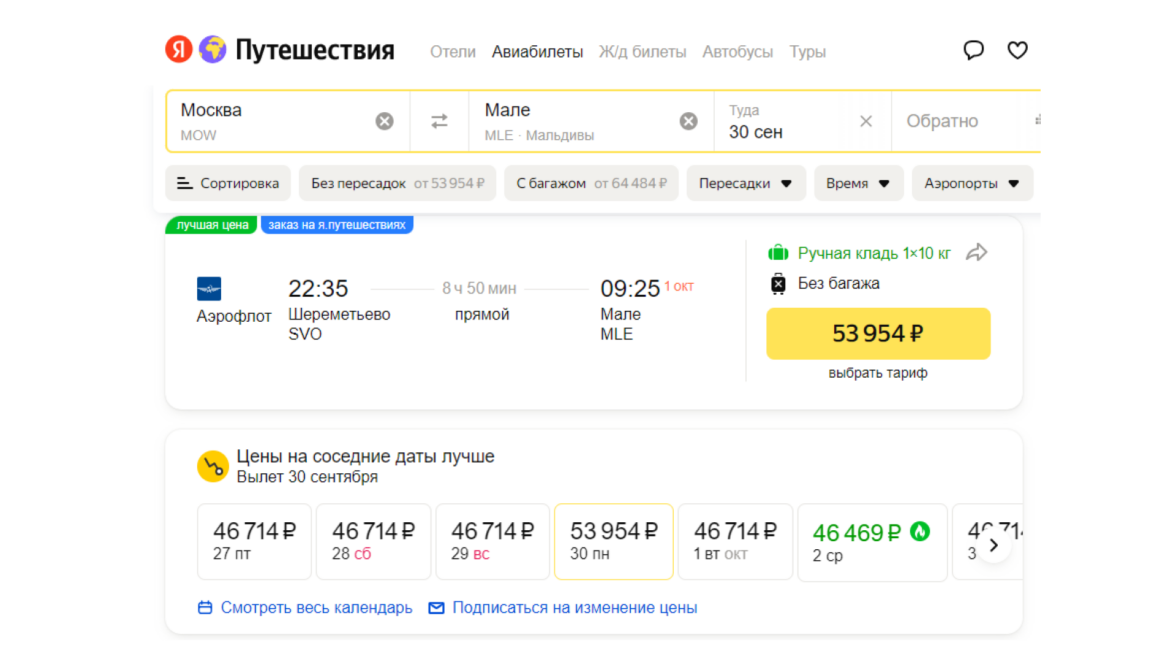The width and height of the screenshot is (1176, 662).
Task: Choose the 46 469 ₽ date on 2 ср
Action: point(871,542)
